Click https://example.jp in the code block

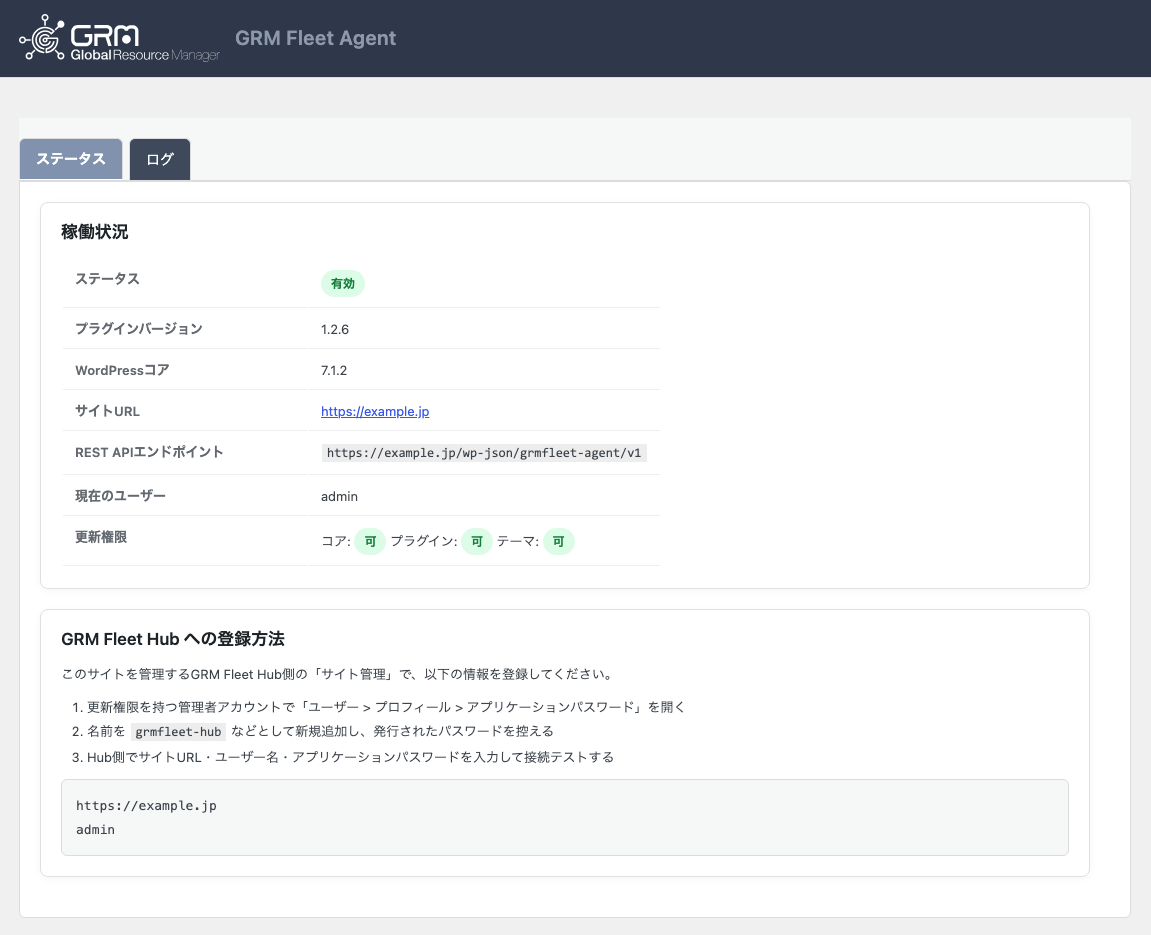(146, 806)
